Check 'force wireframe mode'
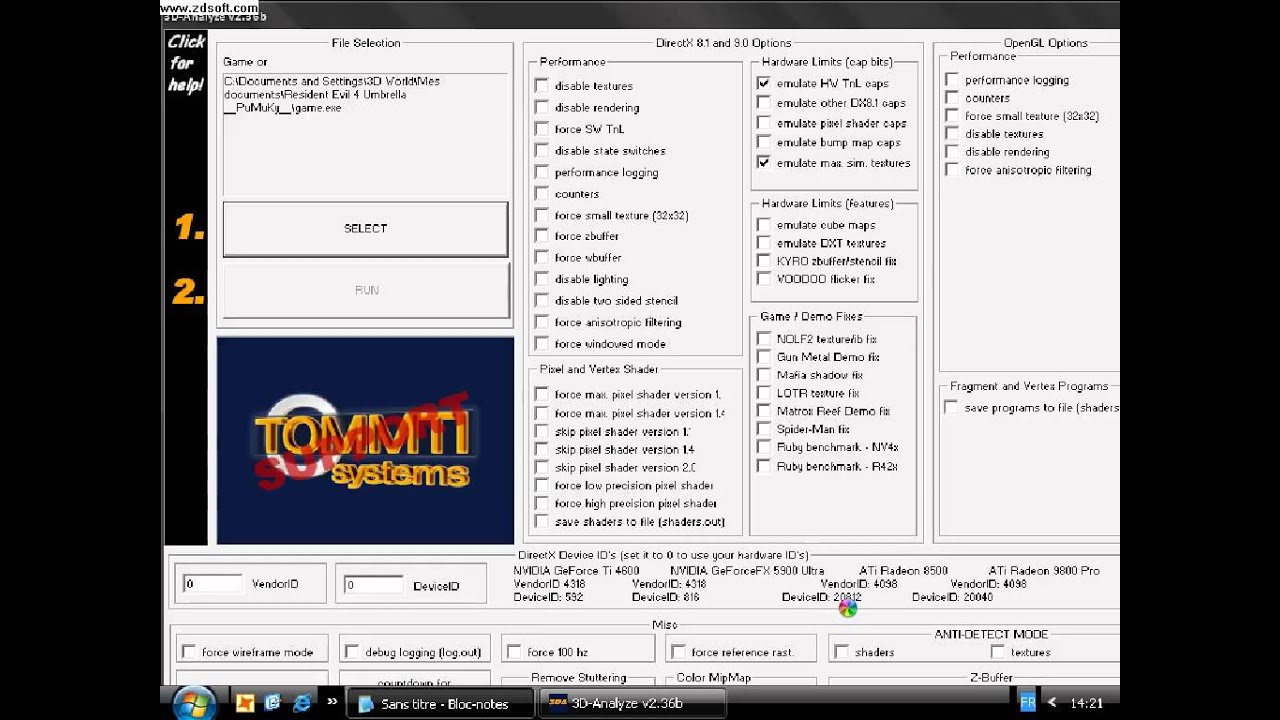Viewport: 1280px width, 720px height. pyautogui.click(x=188, y=652)
